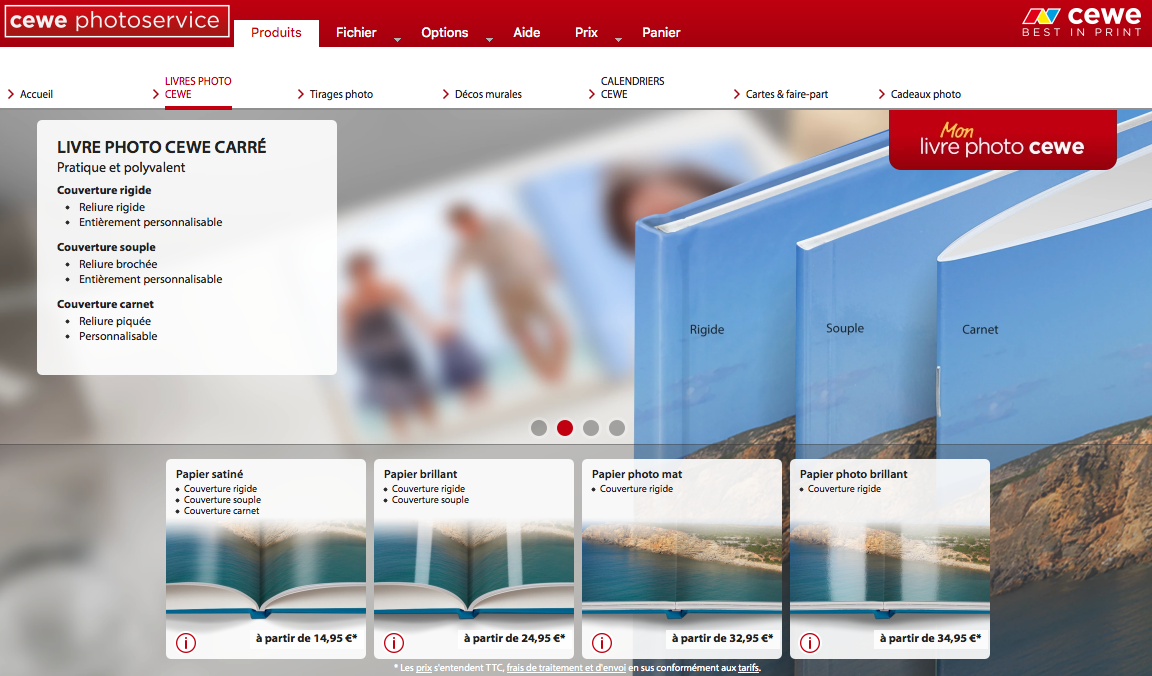1152x676 pixels.
Task: Select the active red carousel dot
Action: (565, 428)
